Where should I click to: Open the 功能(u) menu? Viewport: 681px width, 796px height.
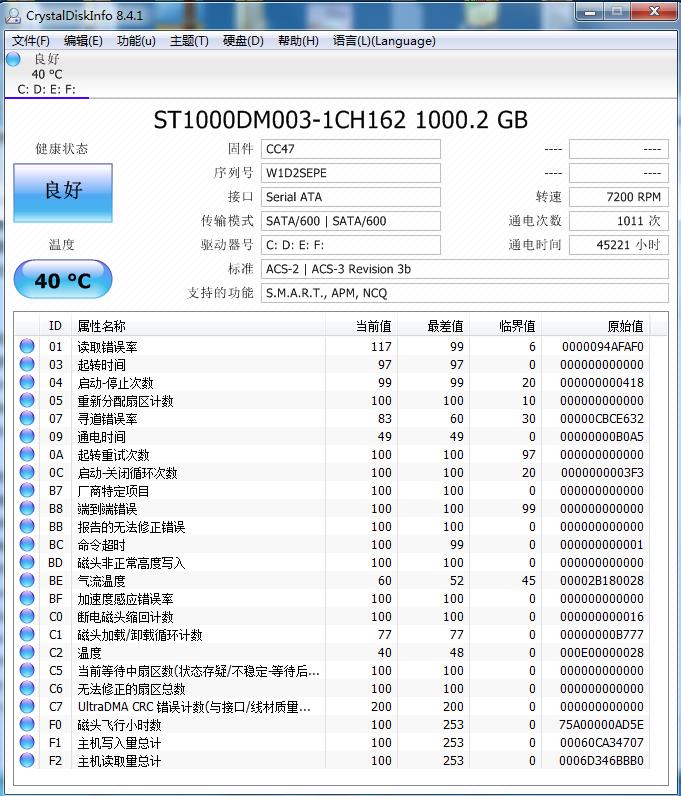click(x=136, y=41)
